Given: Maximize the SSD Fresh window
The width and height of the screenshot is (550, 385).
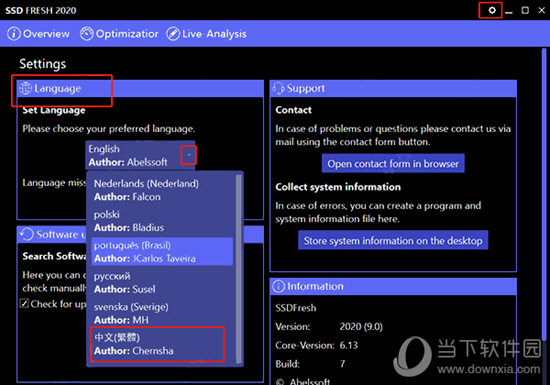Looking at the screenshot, I should 525,10.
